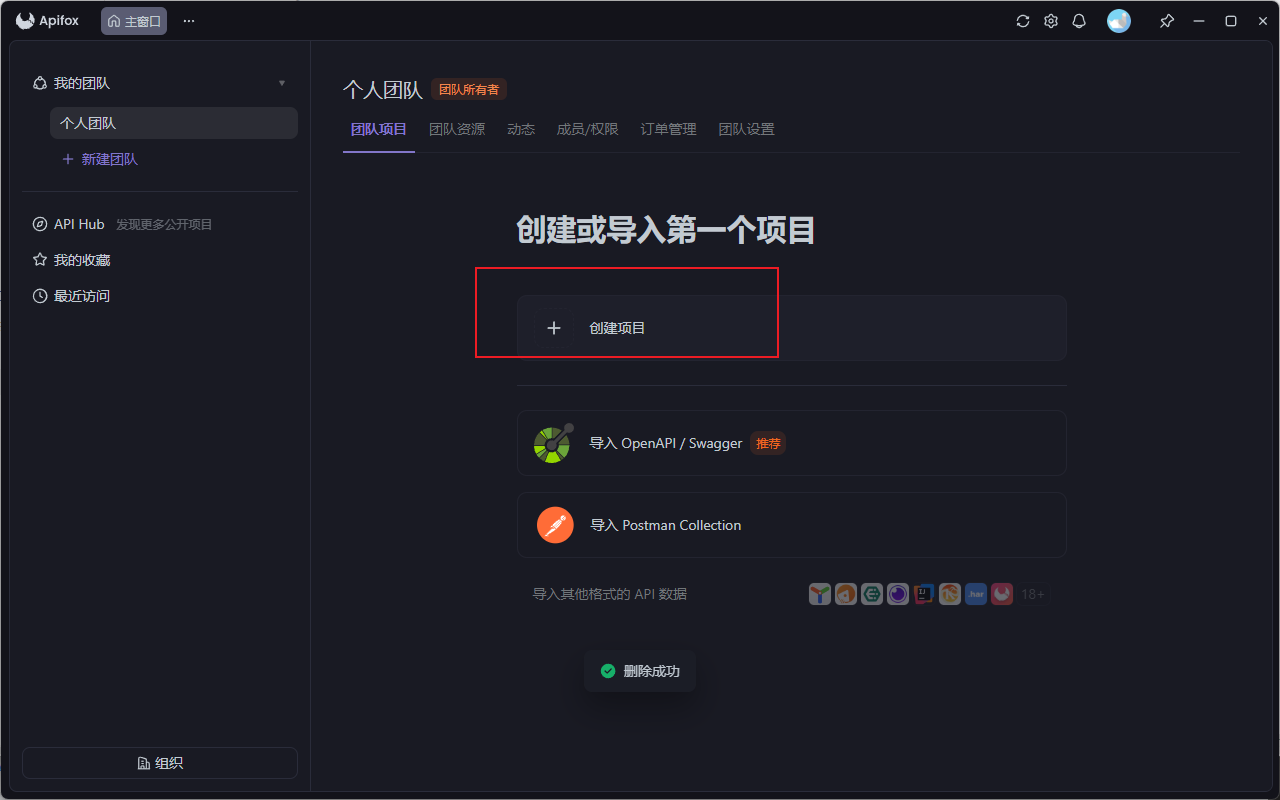Click the Insomnia purple circle import icon

coord(898,594)
